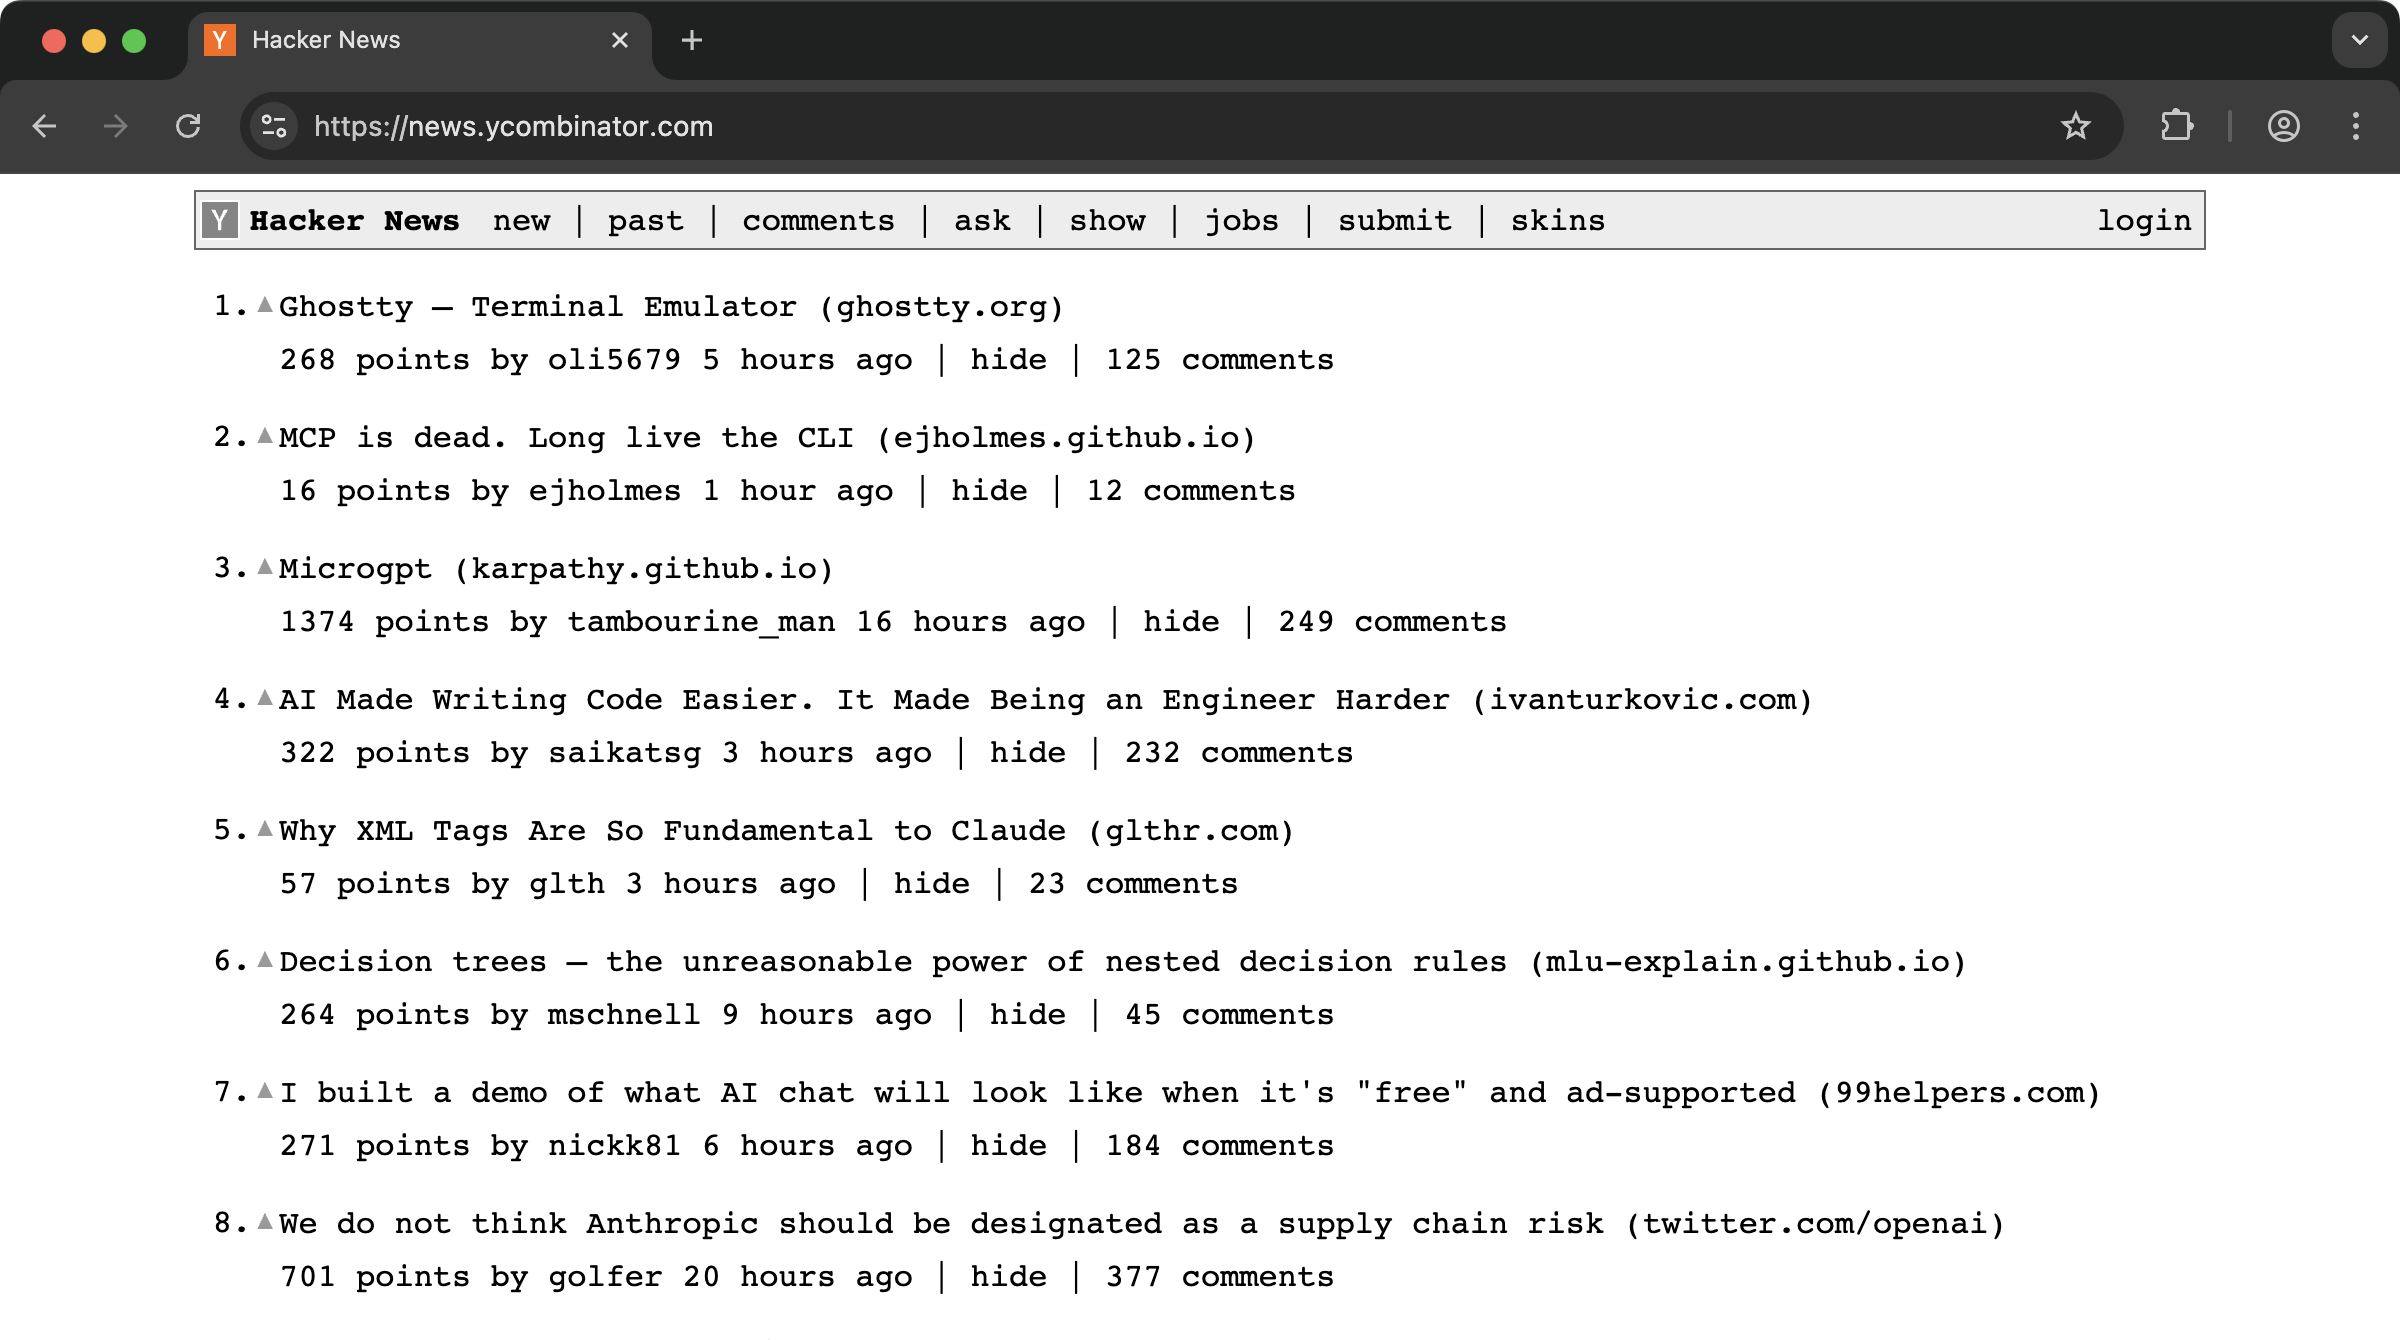Open Chrome three-dot menu

pyautogui.click(x=2356, y=126)
